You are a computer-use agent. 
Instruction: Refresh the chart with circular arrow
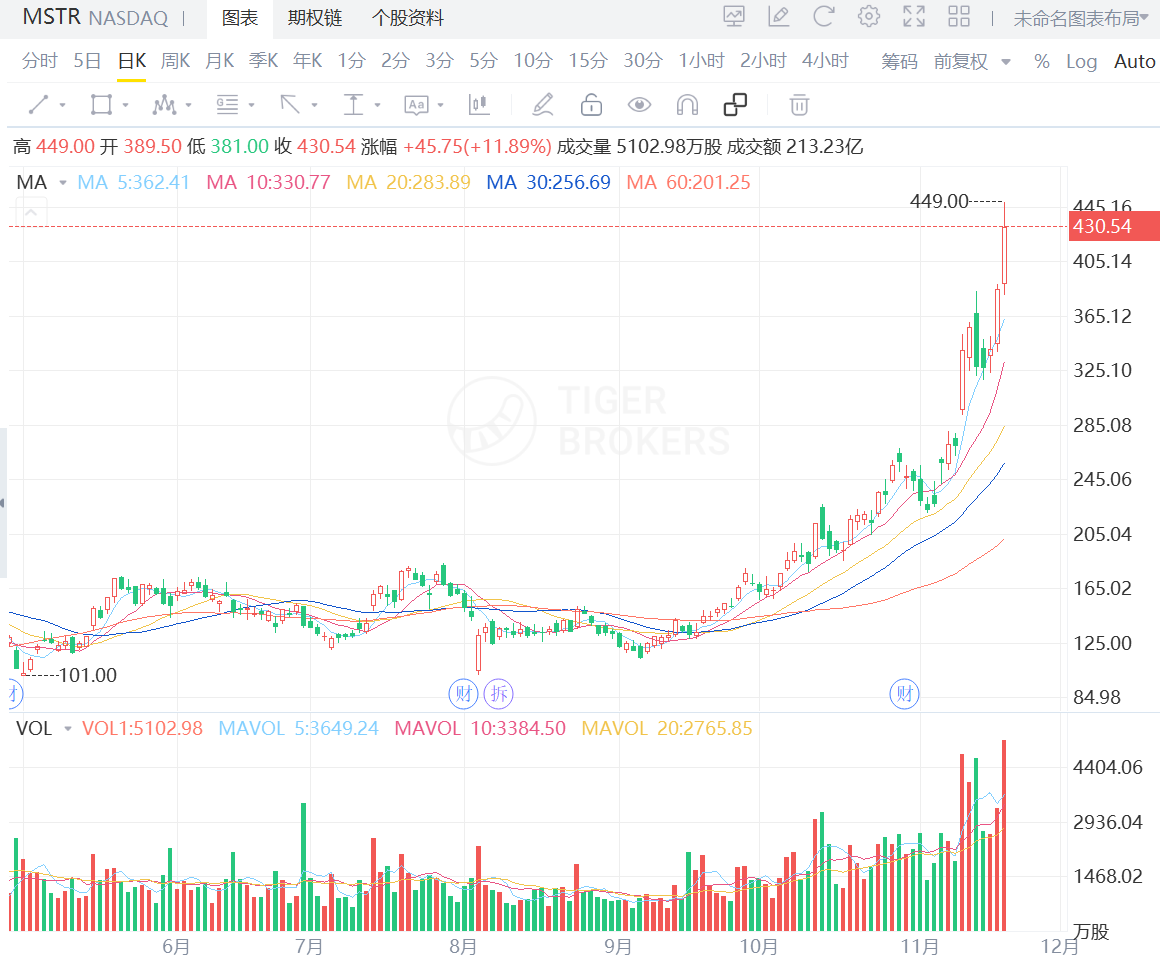[x=824, y=16]
